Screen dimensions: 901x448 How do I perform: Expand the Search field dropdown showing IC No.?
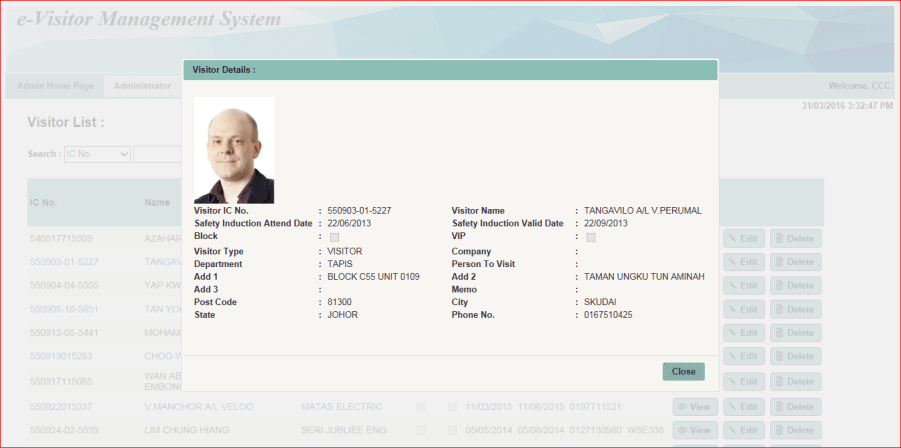tap(98, 154)
